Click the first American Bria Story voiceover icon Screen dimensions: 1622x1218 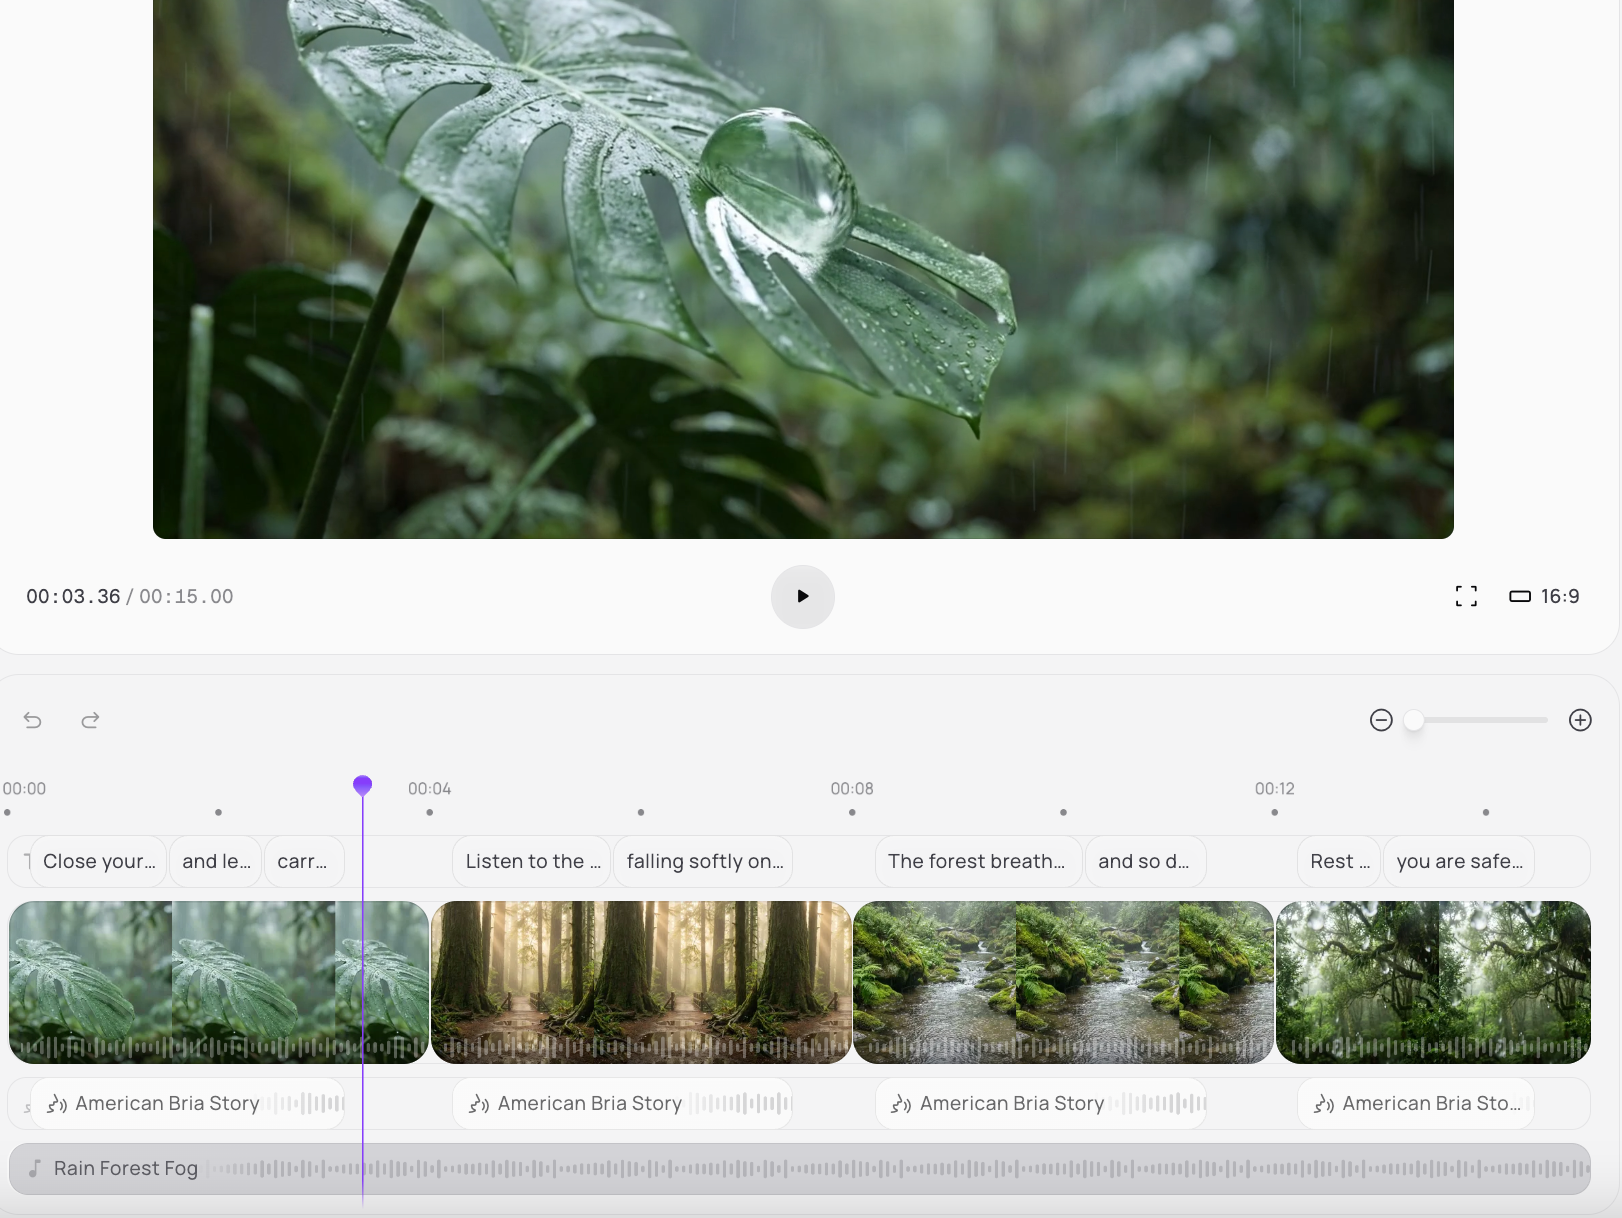pyautogui.click(x=57, y=1104)
